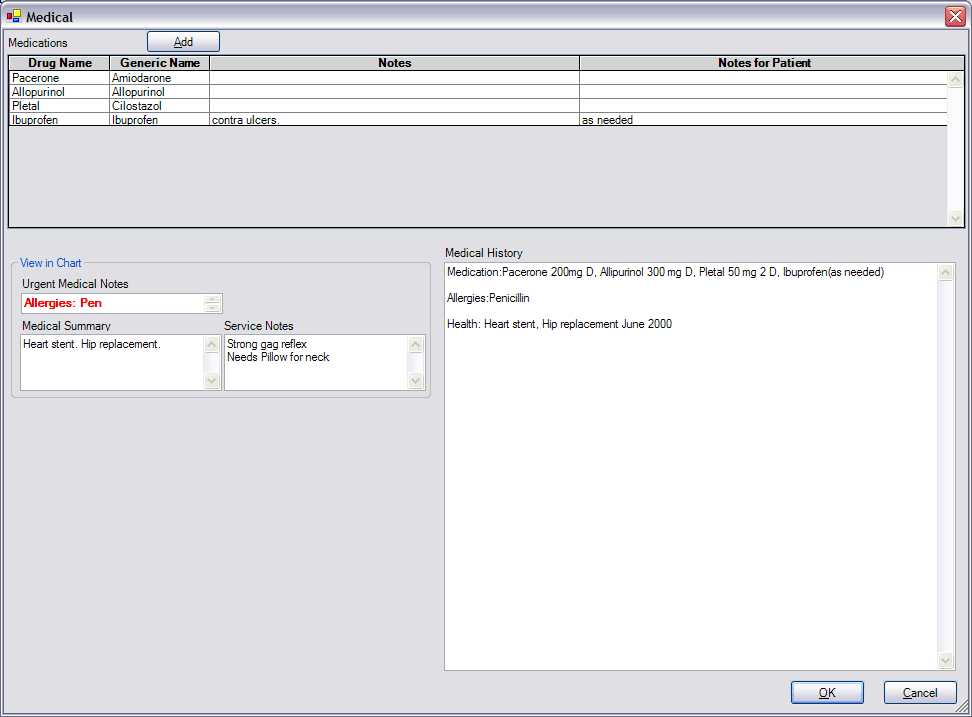Select the first-column Ibuprofen drug name cell
This screenshot has height=717, width=972.
point(60,120)
